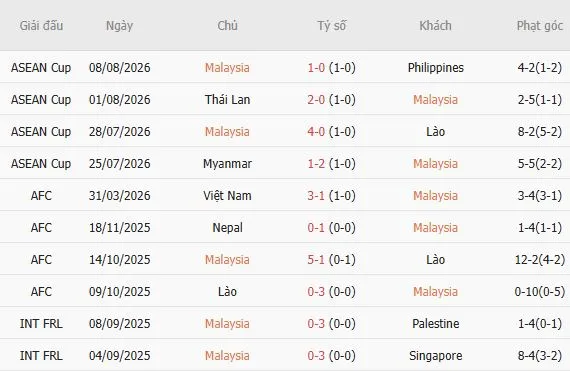
Task: Select INT FRL league on 04/09/2025 row
Action: click(41, 355)
